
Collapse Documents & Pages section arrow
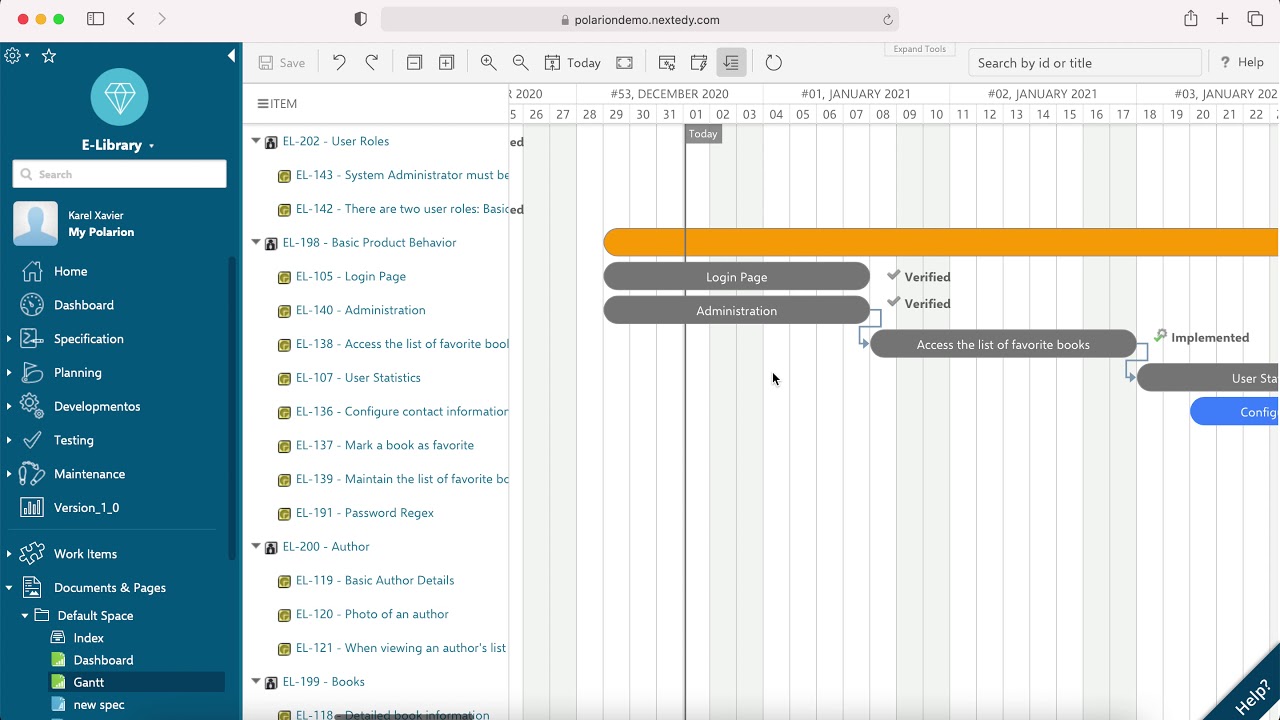[x=9, y=588]
